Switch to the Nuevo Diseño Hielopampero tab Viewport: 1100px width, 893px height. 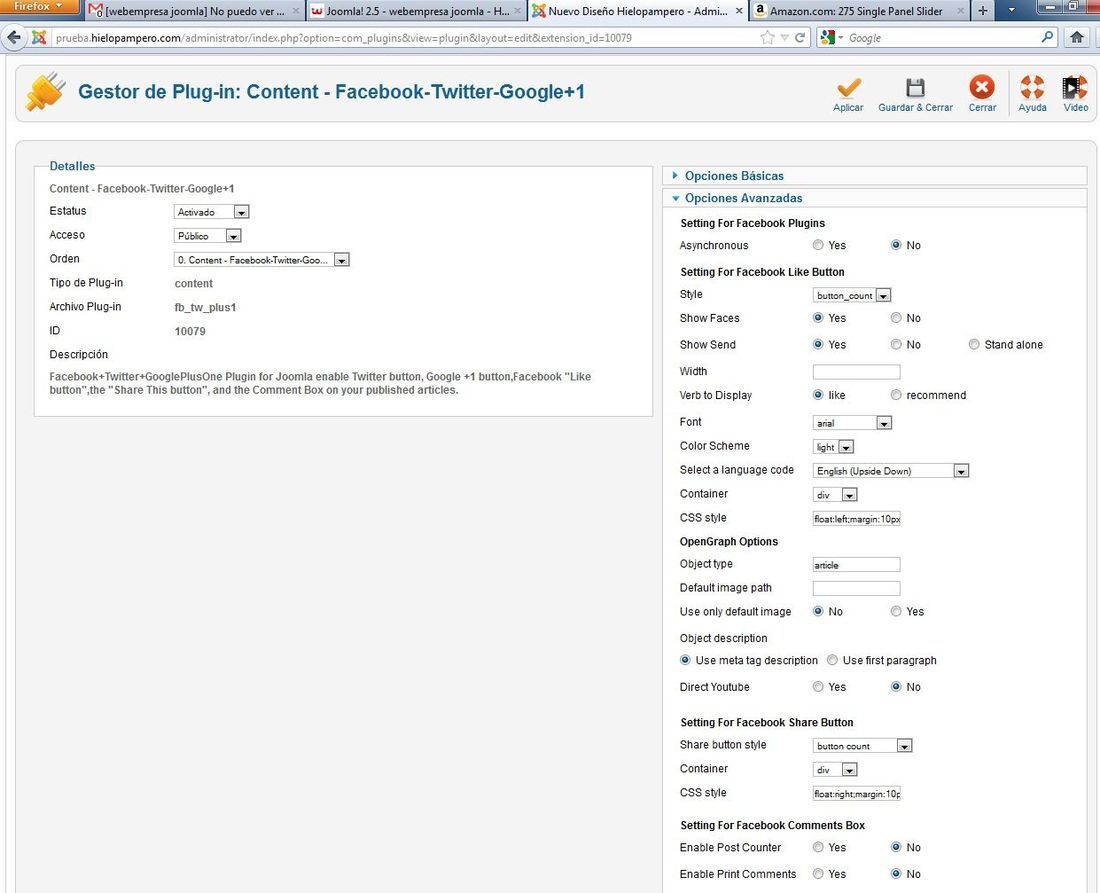click(x=638, y=11)
